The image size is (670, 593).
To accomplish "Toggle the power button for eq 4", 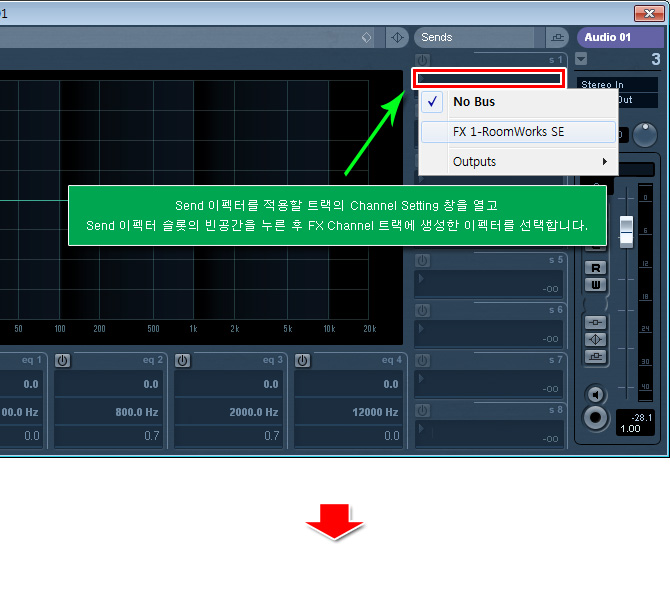I will click(303, 361).
